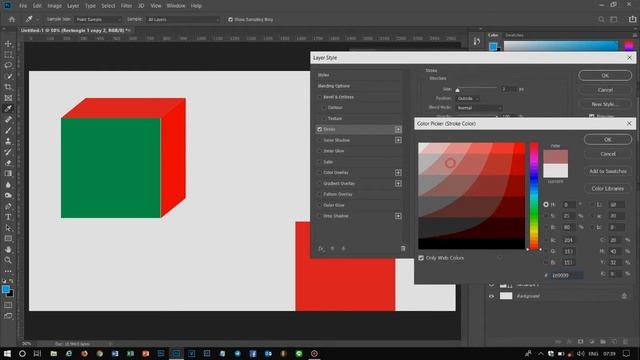The height and width of the screenshot is (360, 640).
Task: Open the Sample All Layers dropdown
Action: pos(183,20)
